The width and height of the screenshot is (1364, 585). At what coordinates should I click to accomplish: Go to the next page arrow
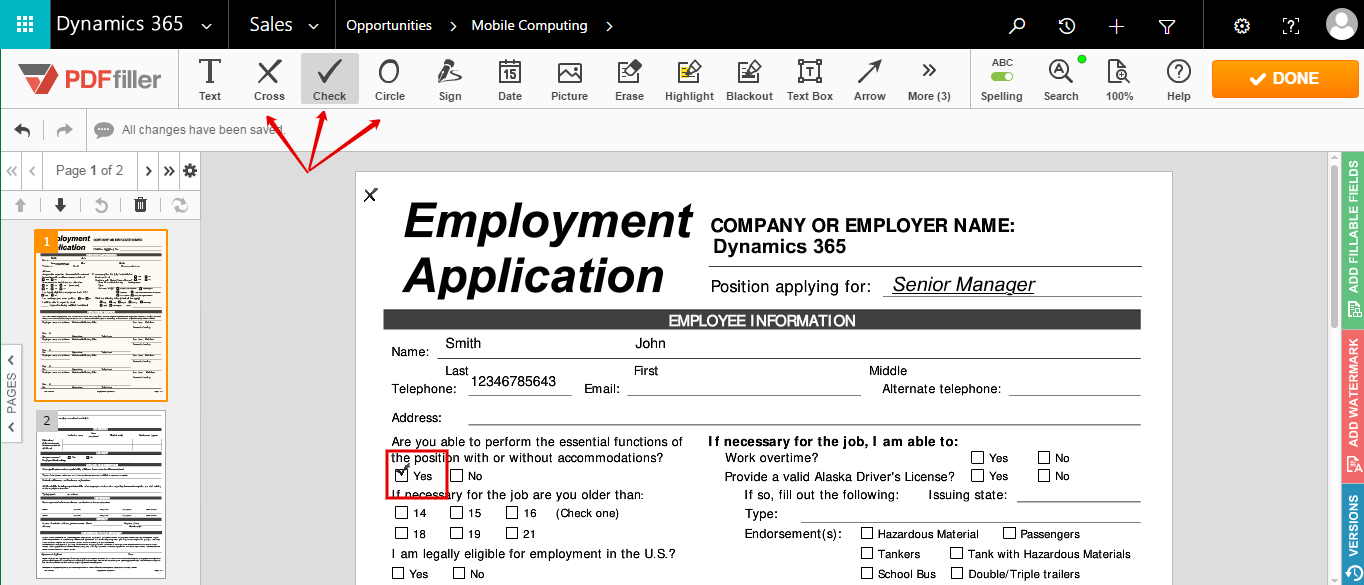coord(148,171)
